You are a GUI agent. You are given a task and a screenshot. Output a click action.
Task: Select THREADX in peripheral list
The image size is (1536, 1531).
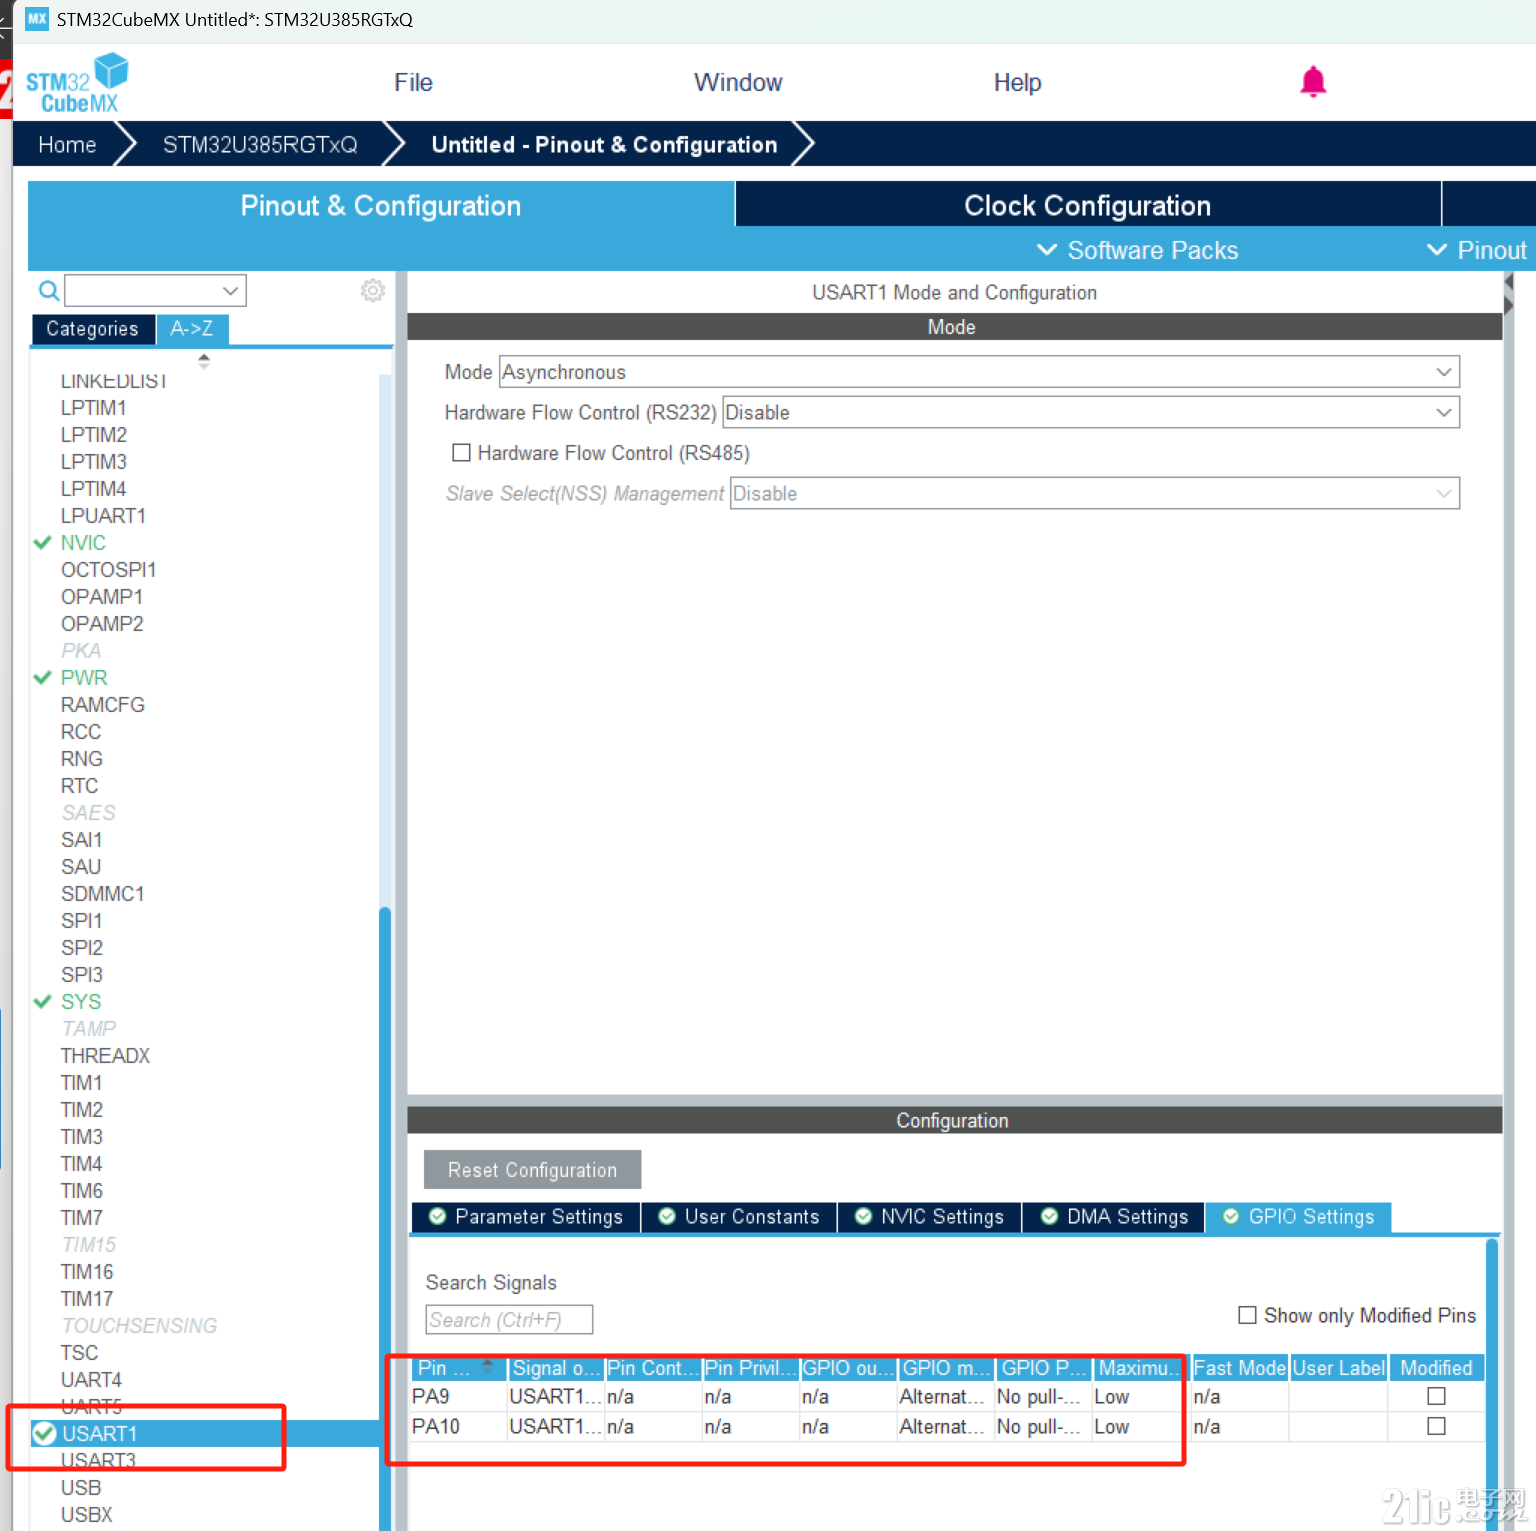tap(105, 1056)
